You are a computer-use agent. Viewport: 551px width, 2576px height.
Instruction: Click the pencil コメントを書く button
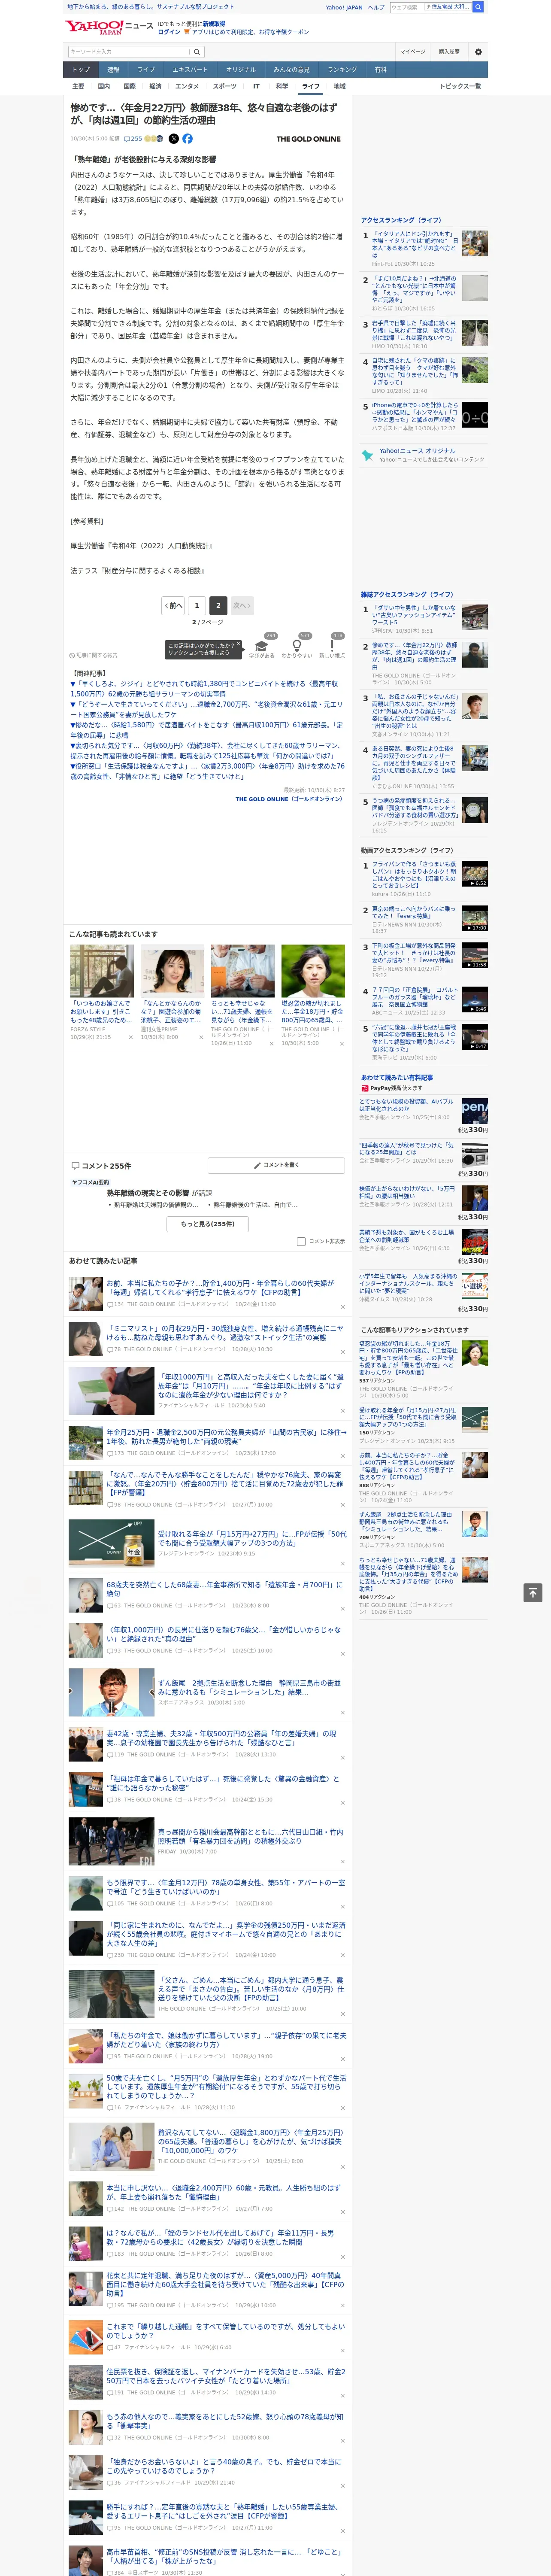pos(277,1165)
